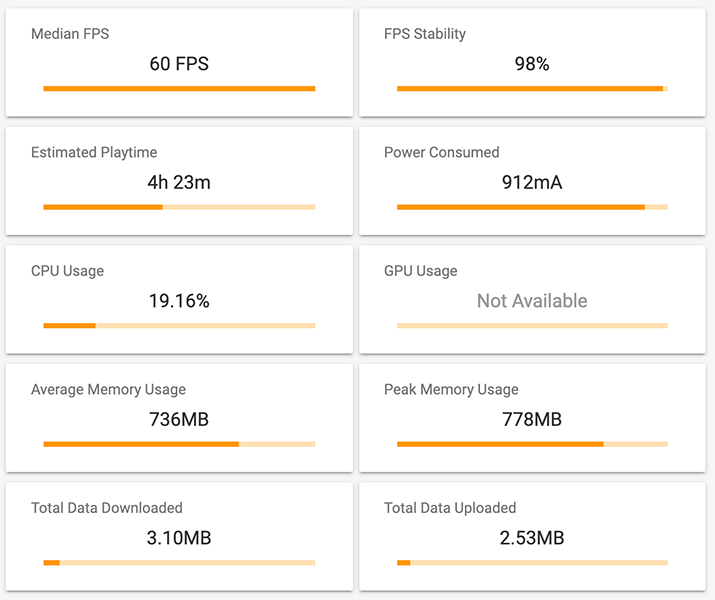Click the Average Memory Usage bar

pyautogui.click(x=179, y=444)
